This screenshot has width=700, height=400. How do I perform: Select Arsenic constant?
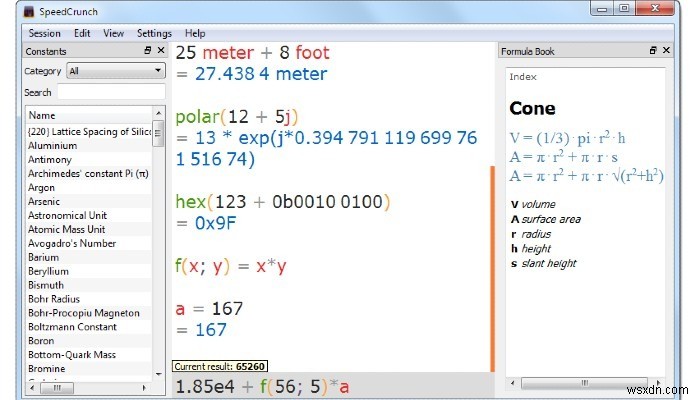coord(89,201)
